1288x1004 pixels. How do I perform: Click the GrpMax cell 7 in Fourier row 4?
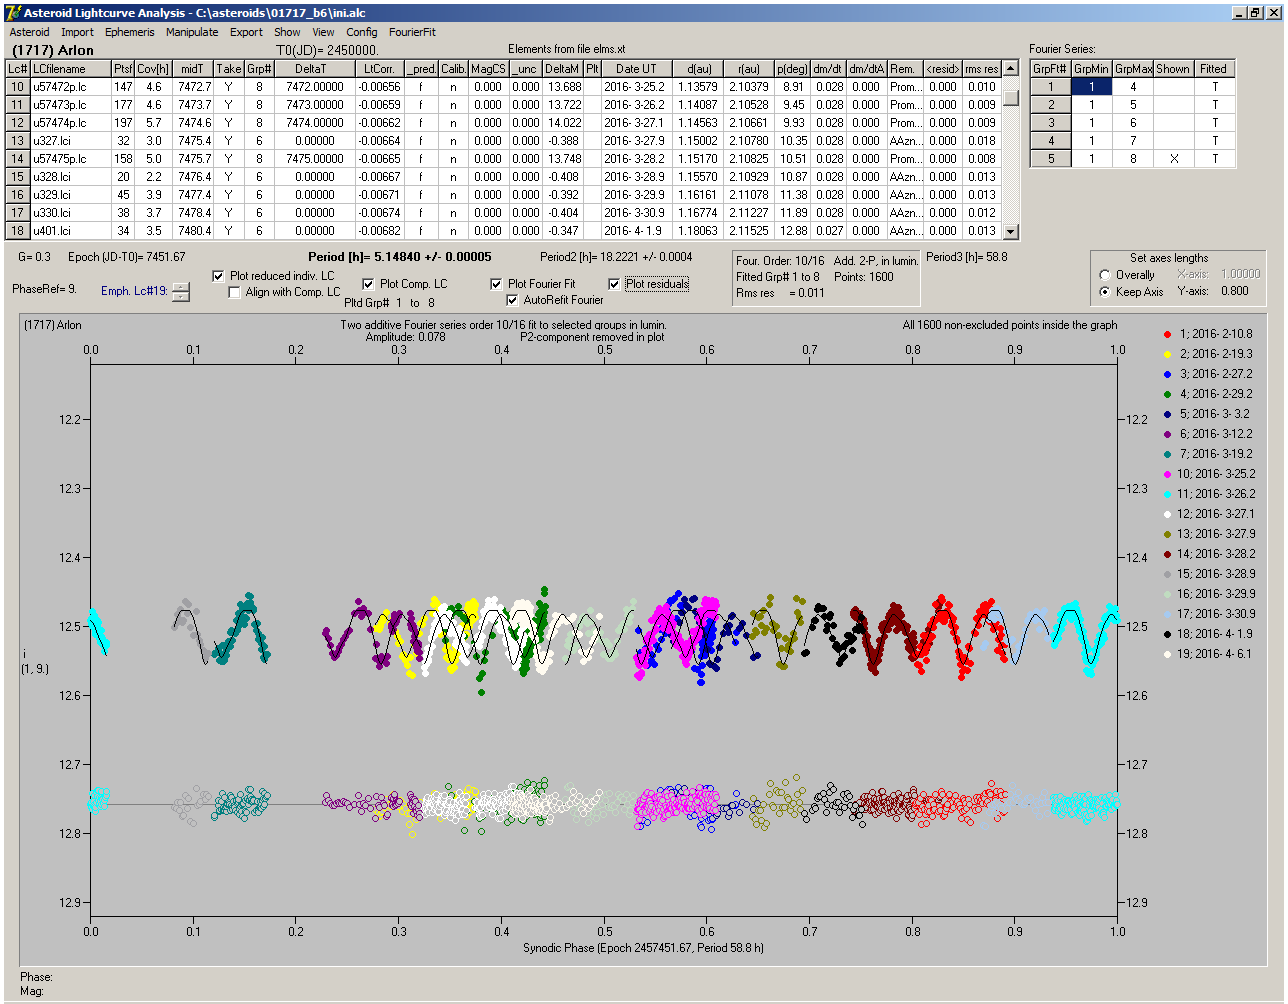(1133, 141)
